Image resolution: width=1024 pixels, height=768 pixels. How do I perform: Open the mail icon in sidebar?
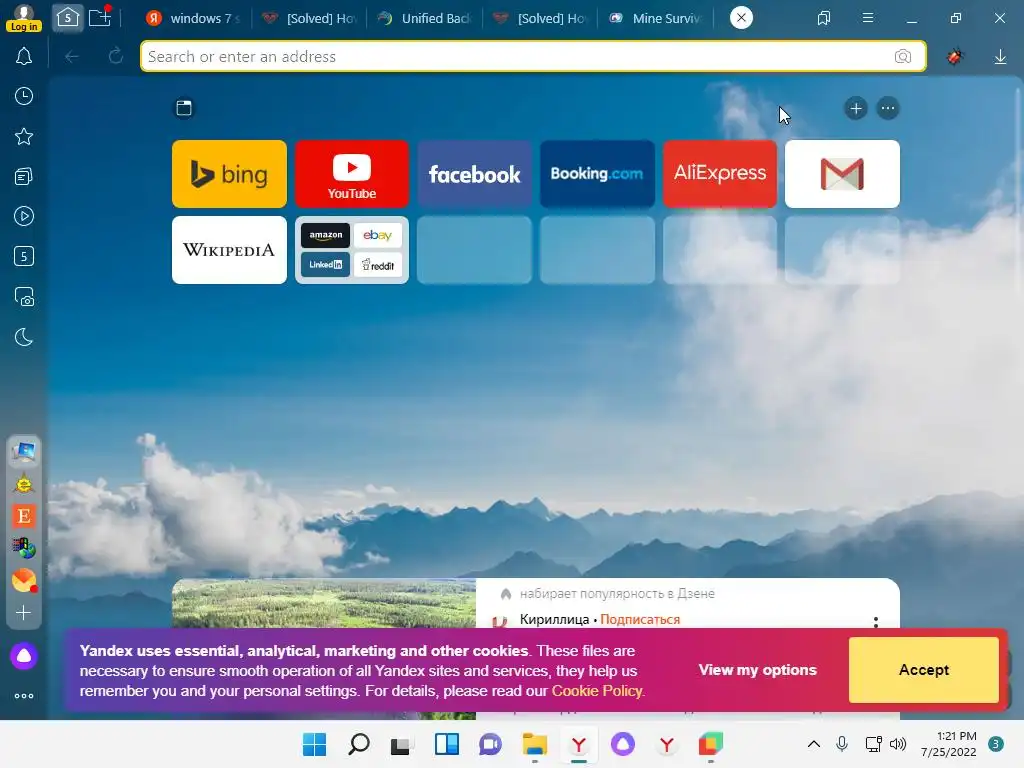(x=24, y=580)
